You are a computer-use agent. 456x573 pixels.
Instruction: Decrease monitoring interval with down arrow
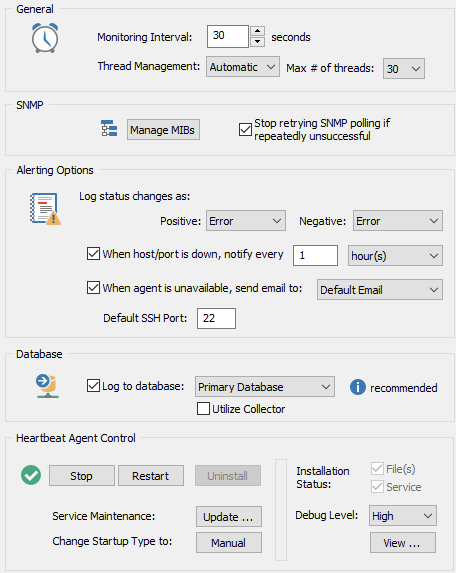tap(258, 42)
